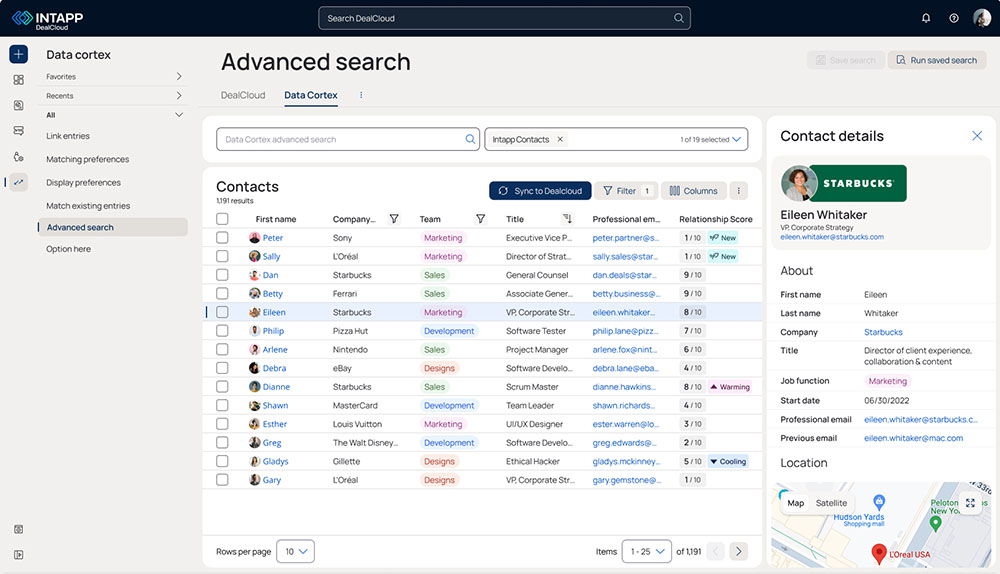Viewport: 1000px width, 574px height.
Task: Click the blue plus create button
Action: 18,54
